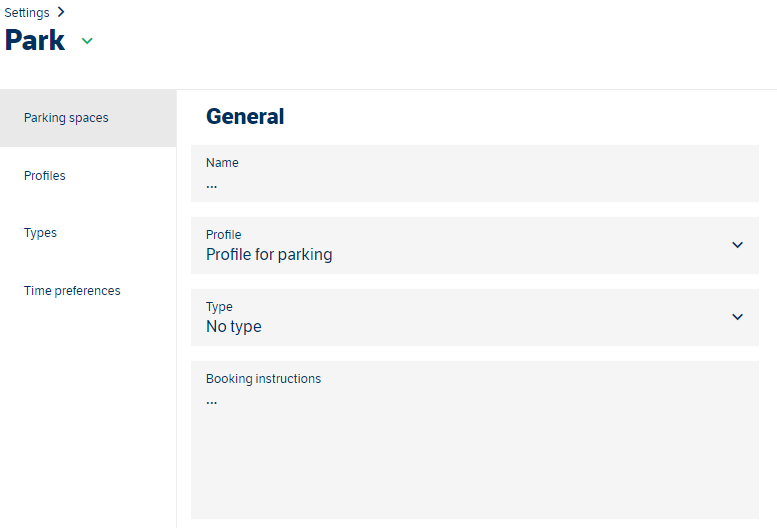Click the ellipsis placeholder in Name field
This screenshot has width=777, height=528.
pyautogui.click(x=211, y=185)
